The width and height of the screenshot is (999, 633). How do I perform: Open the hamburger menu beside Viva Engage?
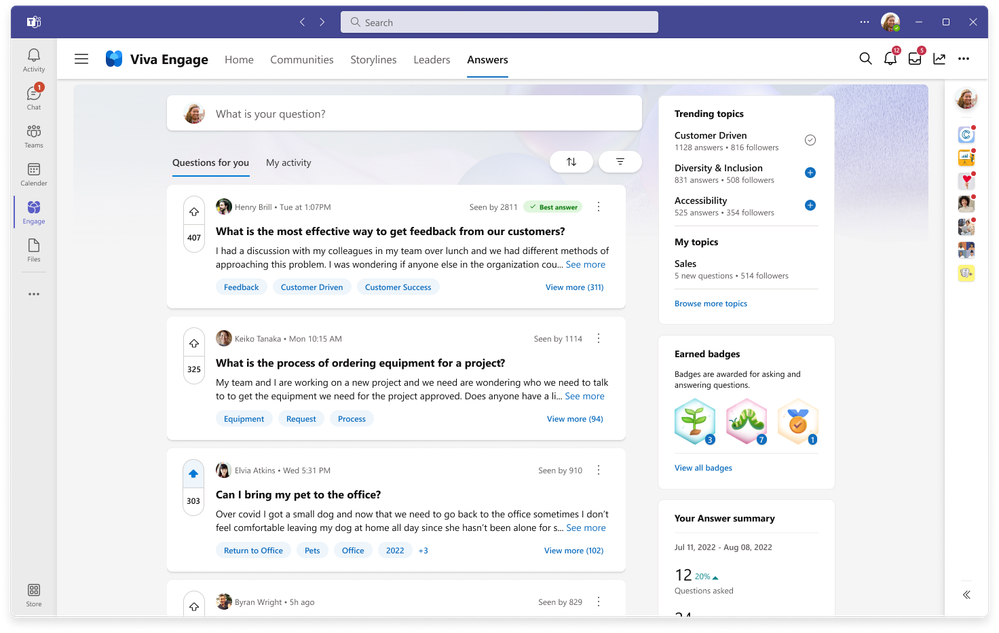(x=82, y=59)
